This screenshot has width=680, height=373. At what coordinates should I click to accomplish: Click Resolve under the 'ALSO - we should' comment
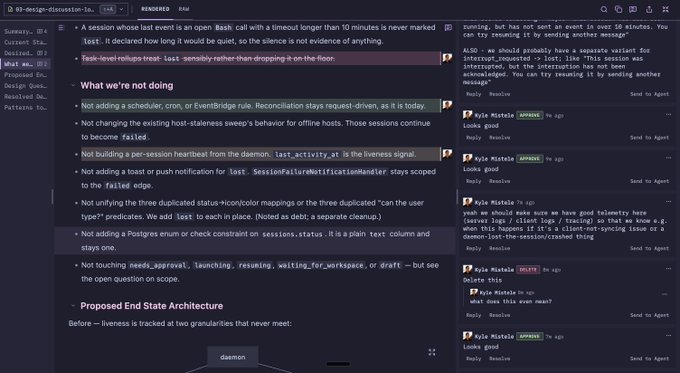point(500,94)
